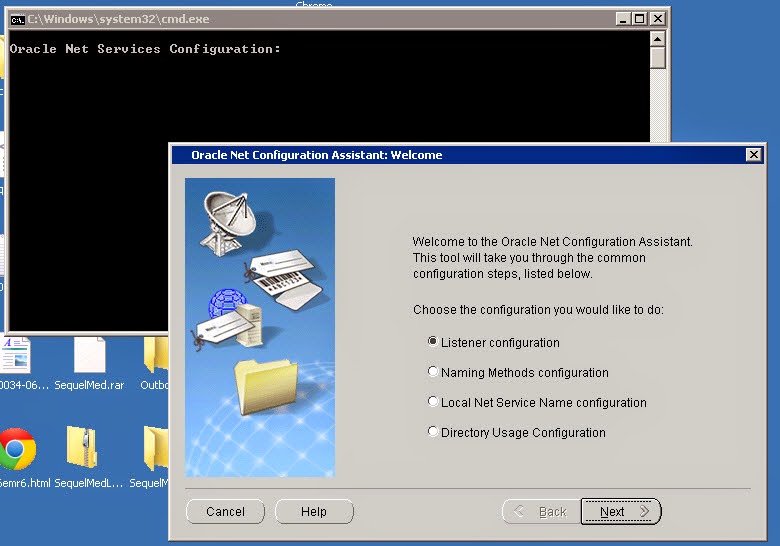Click the cmd.exe vertical scrollbar thumb
This screenshot has height=546, width=780.
pyautogui.click(x=658, y=58)
